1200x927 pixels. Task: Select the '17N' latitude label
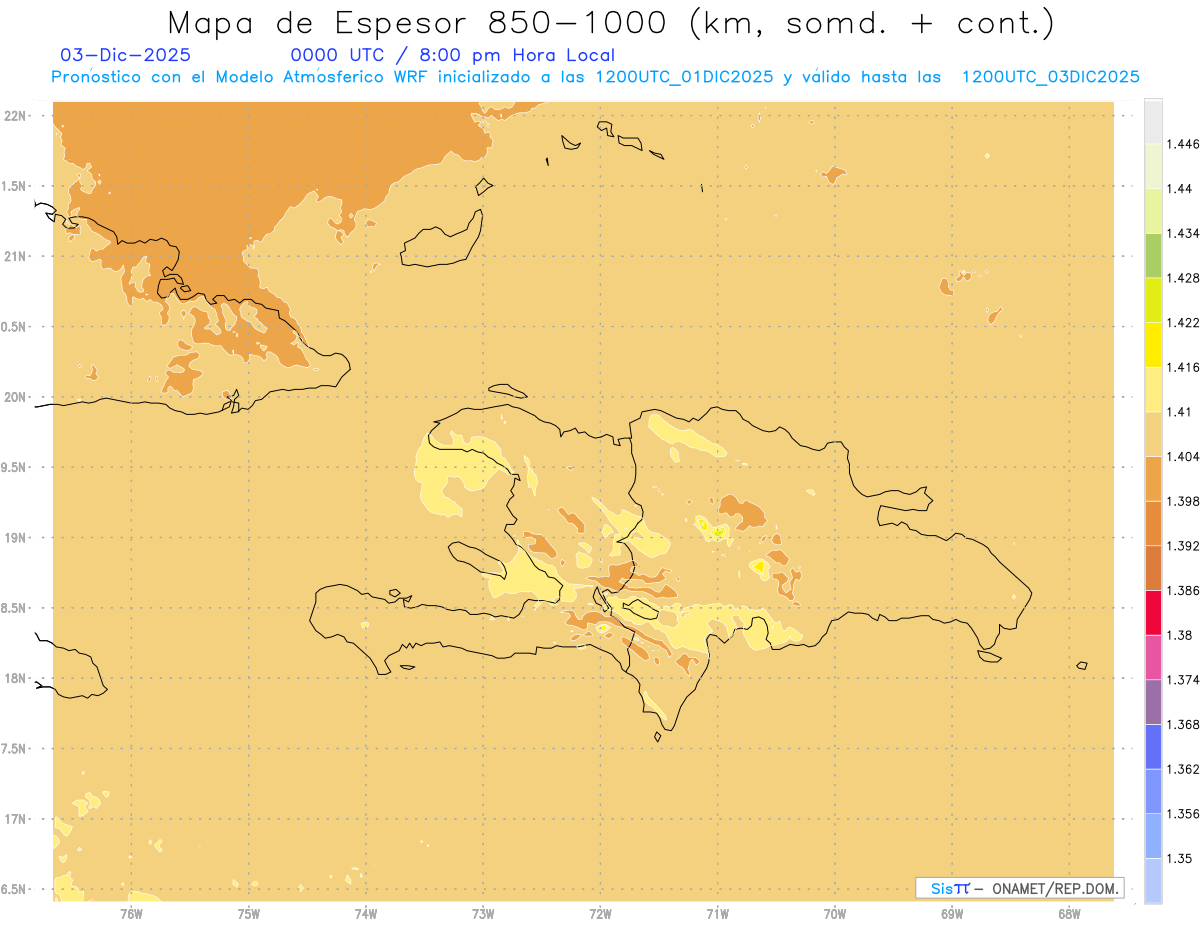click(16, 819)
